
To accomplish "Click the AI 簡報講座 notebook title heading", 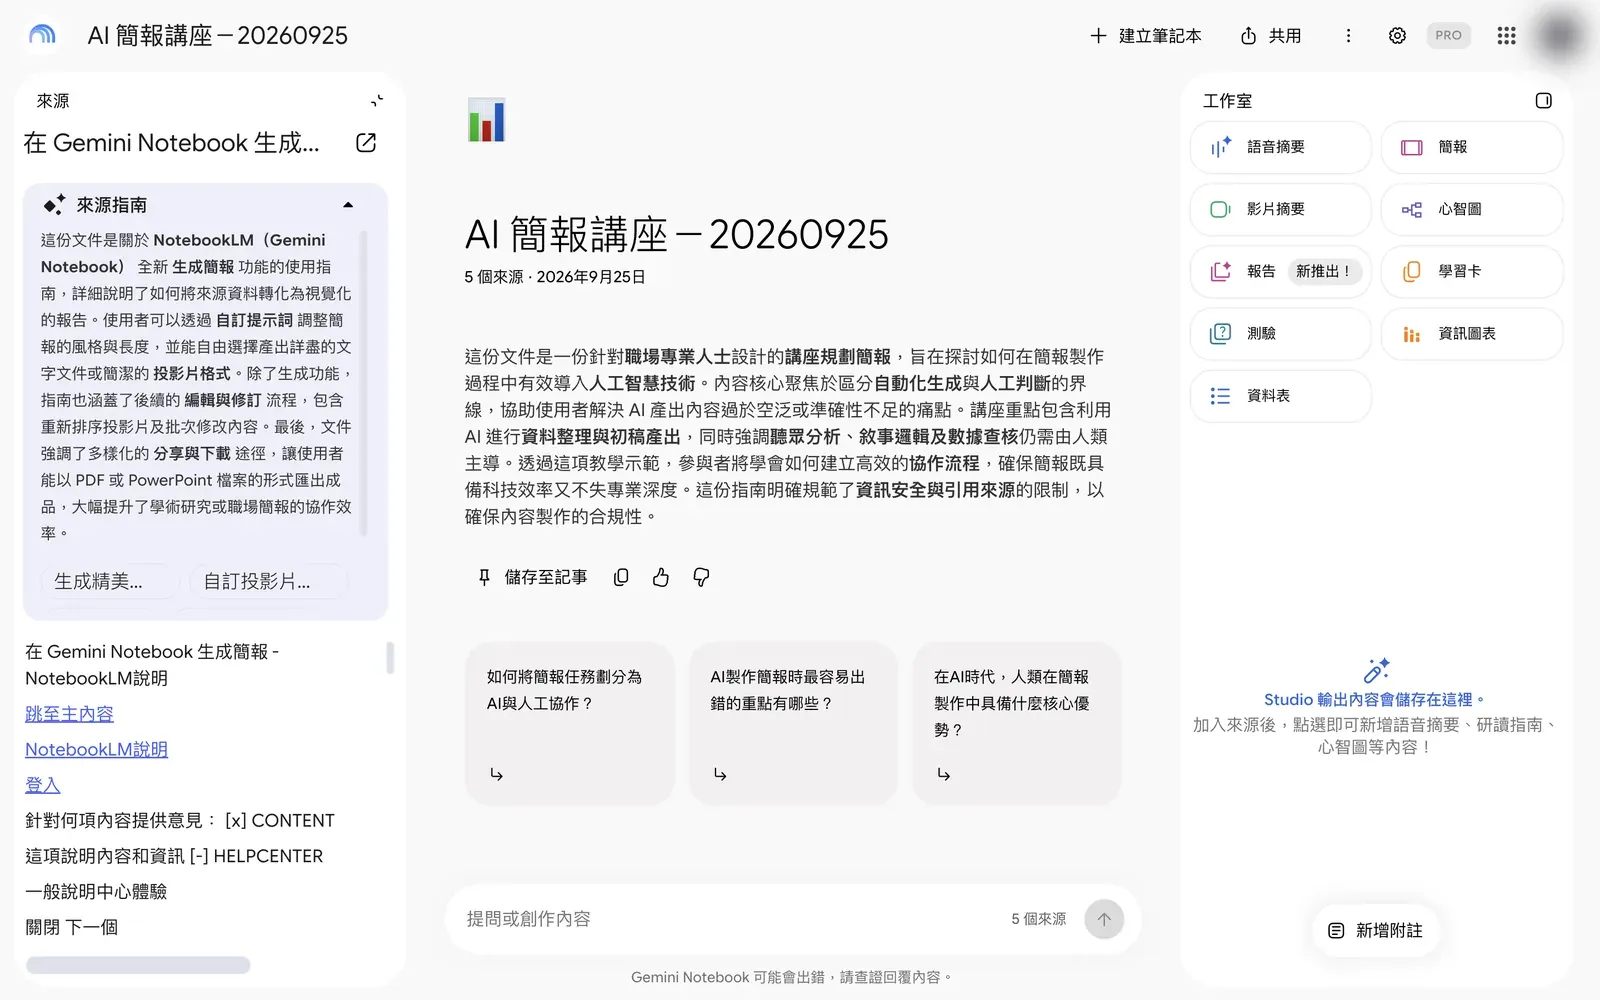I will pyautogui.click(x=676, y=235).
